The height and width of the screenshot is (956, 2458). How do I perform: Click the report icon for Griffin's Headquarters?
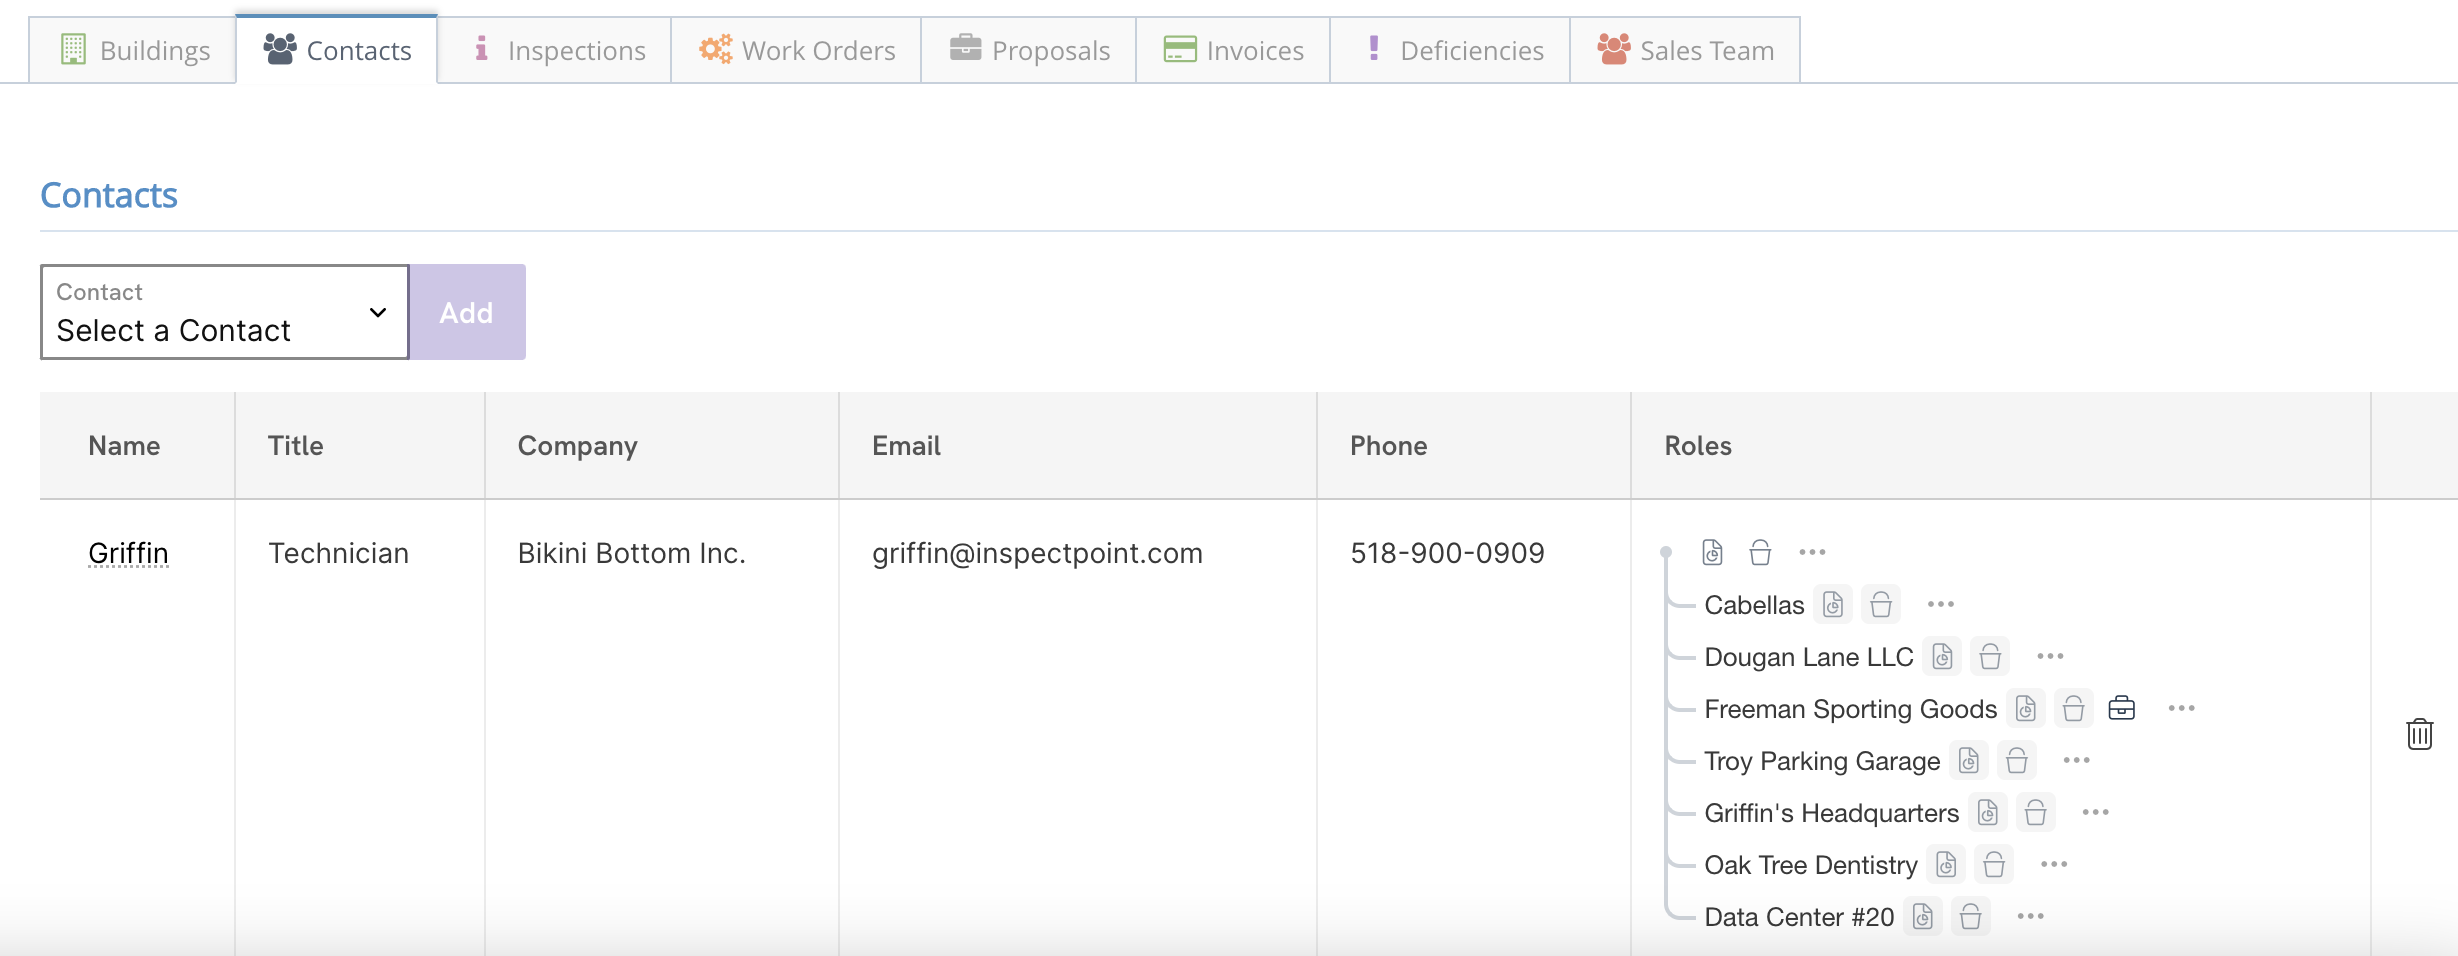(x=1988, y=812)
